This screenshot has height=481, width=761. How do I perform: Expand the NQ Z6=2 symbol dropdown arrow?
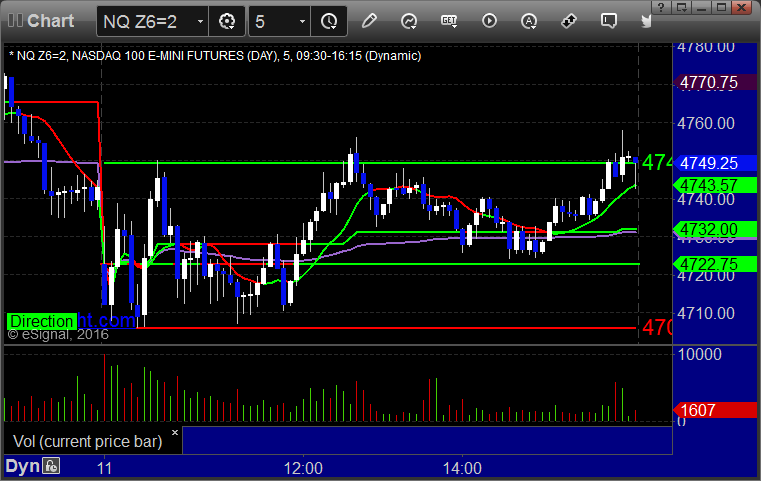point(200,21)
